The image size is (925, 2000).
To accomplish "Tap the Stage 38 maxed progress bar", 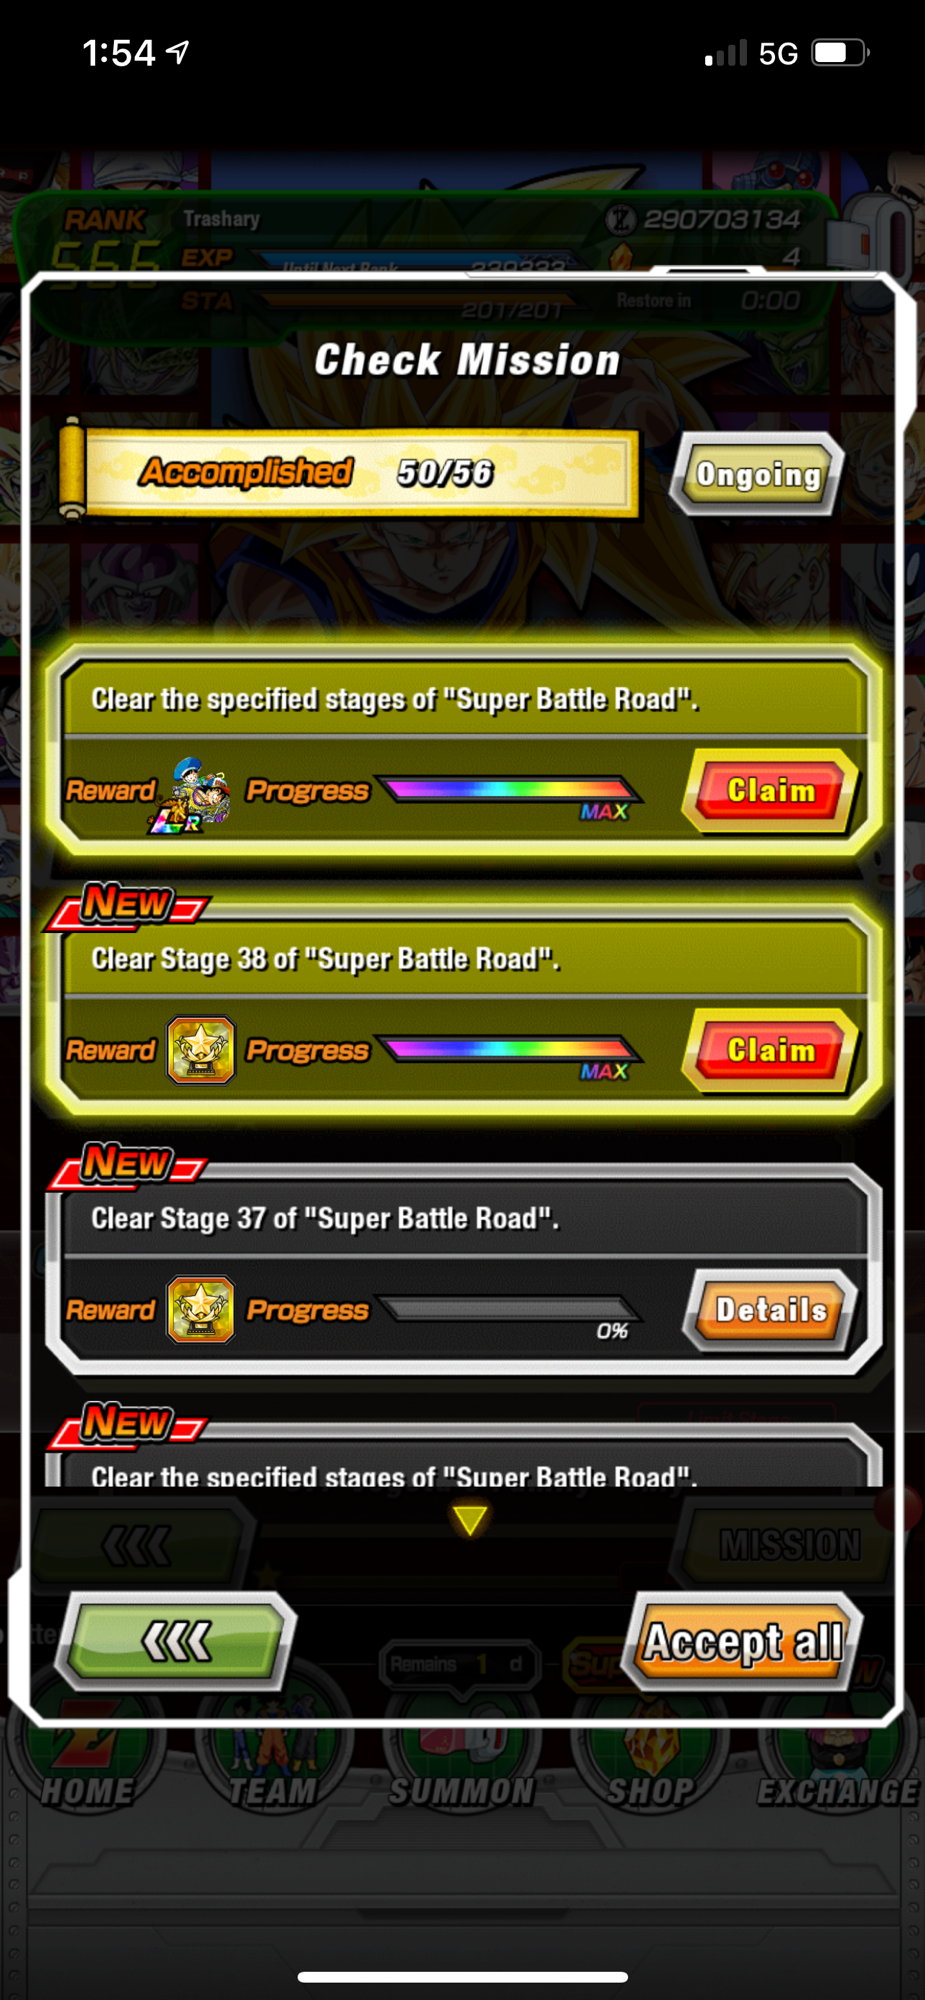I will coord(509,1049).
